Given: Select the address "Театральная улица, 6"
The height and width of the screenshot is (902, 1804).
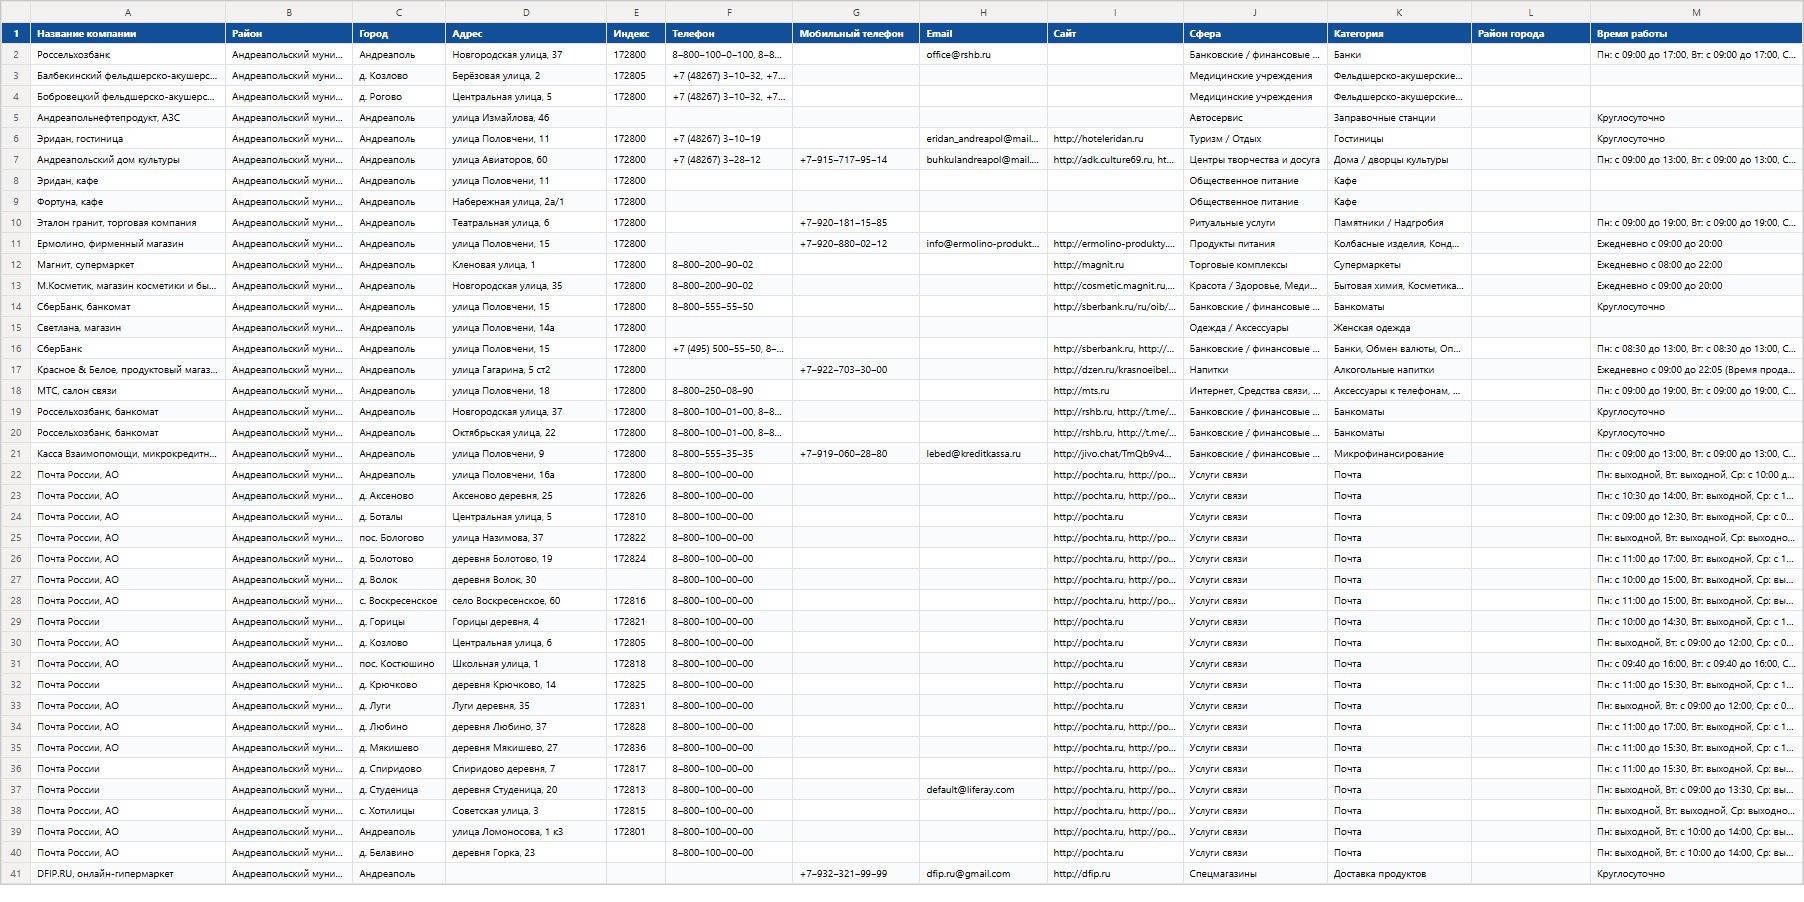Looking at the screenshot, I should 526,222.
